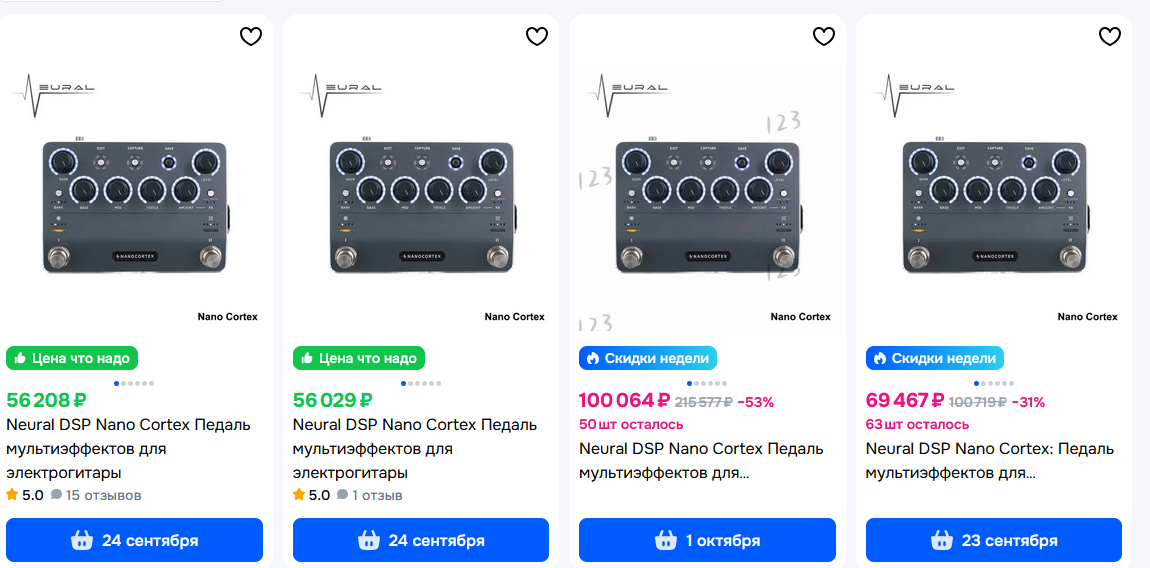
Task: Click pedal image of the 56 208 ₽ product
Action: coord(134,199)
